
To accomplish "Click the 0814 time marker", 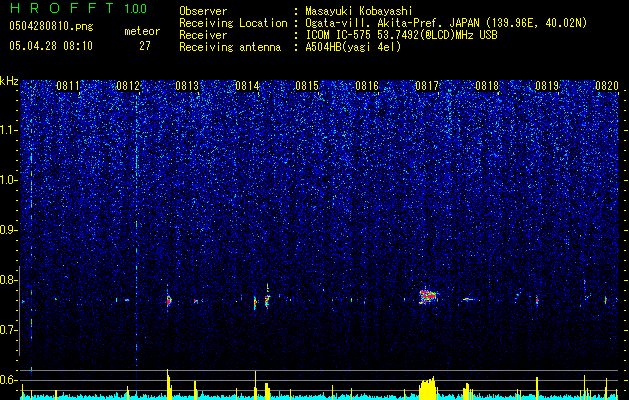I will [x=248, y=86].
